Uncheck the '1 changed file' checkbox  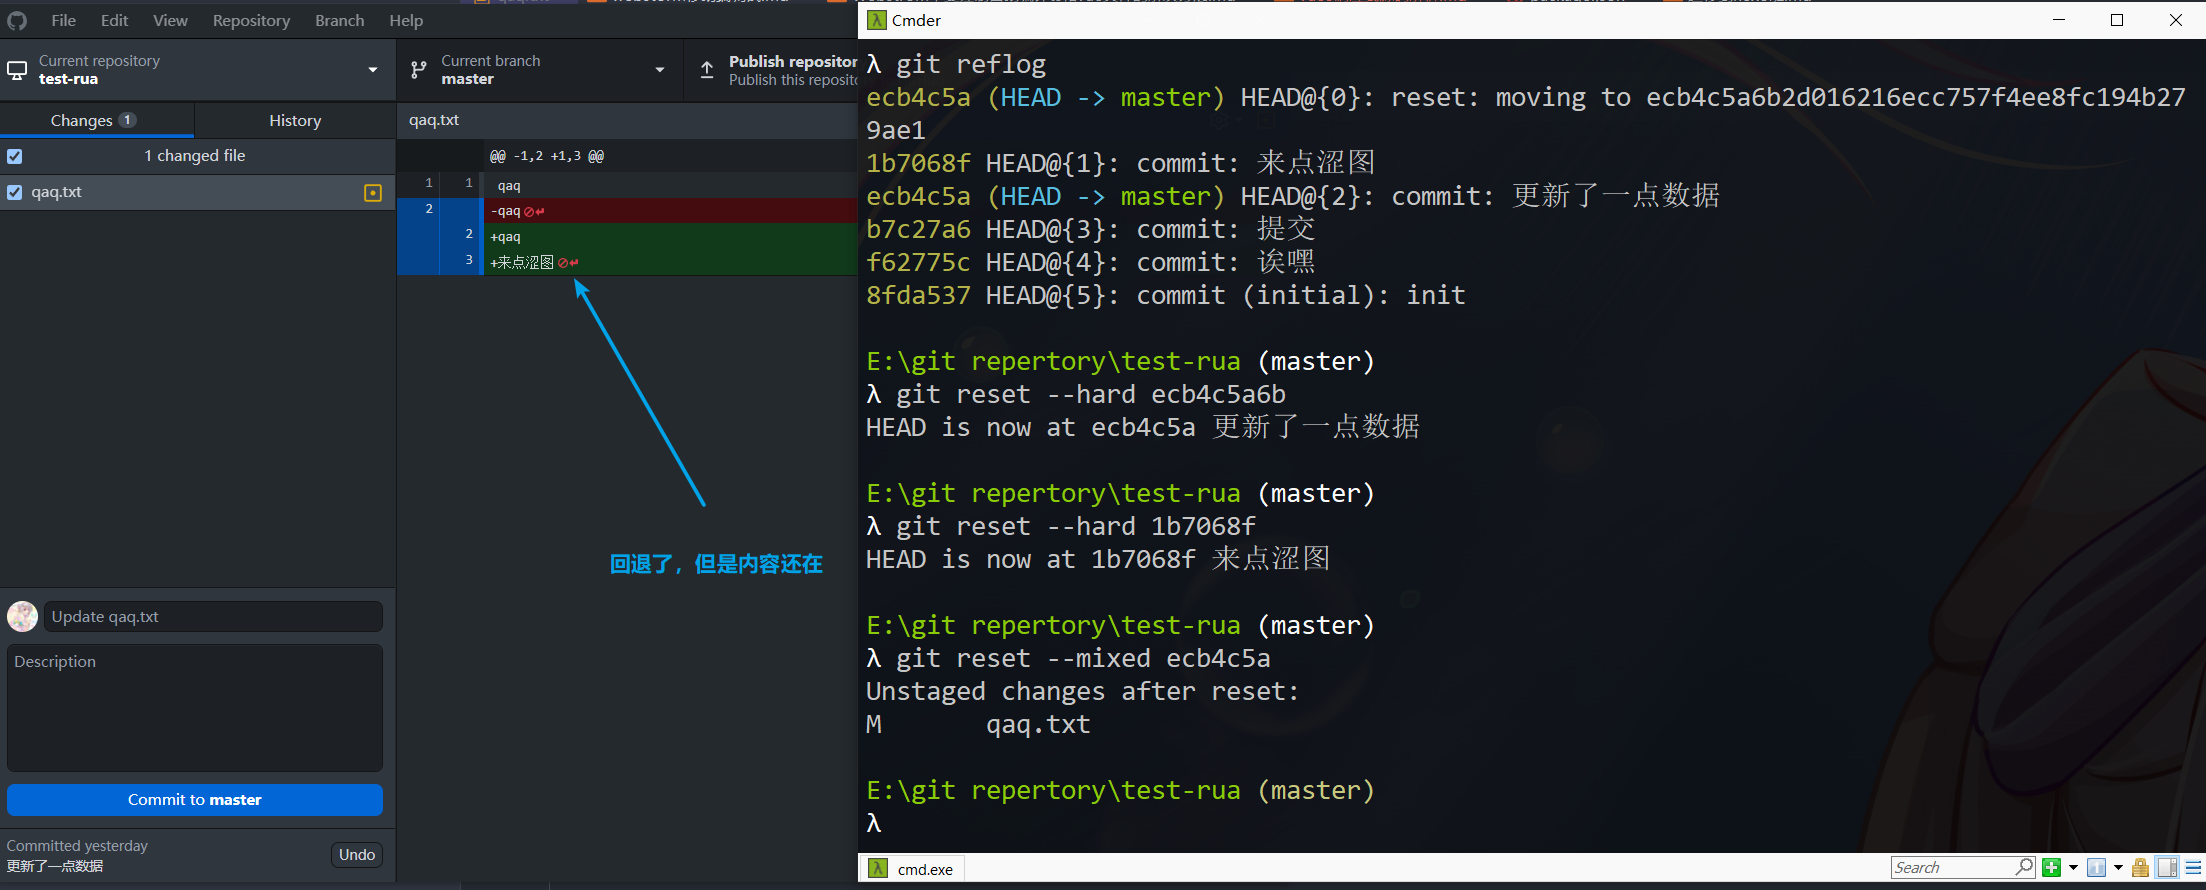[15, 156]
